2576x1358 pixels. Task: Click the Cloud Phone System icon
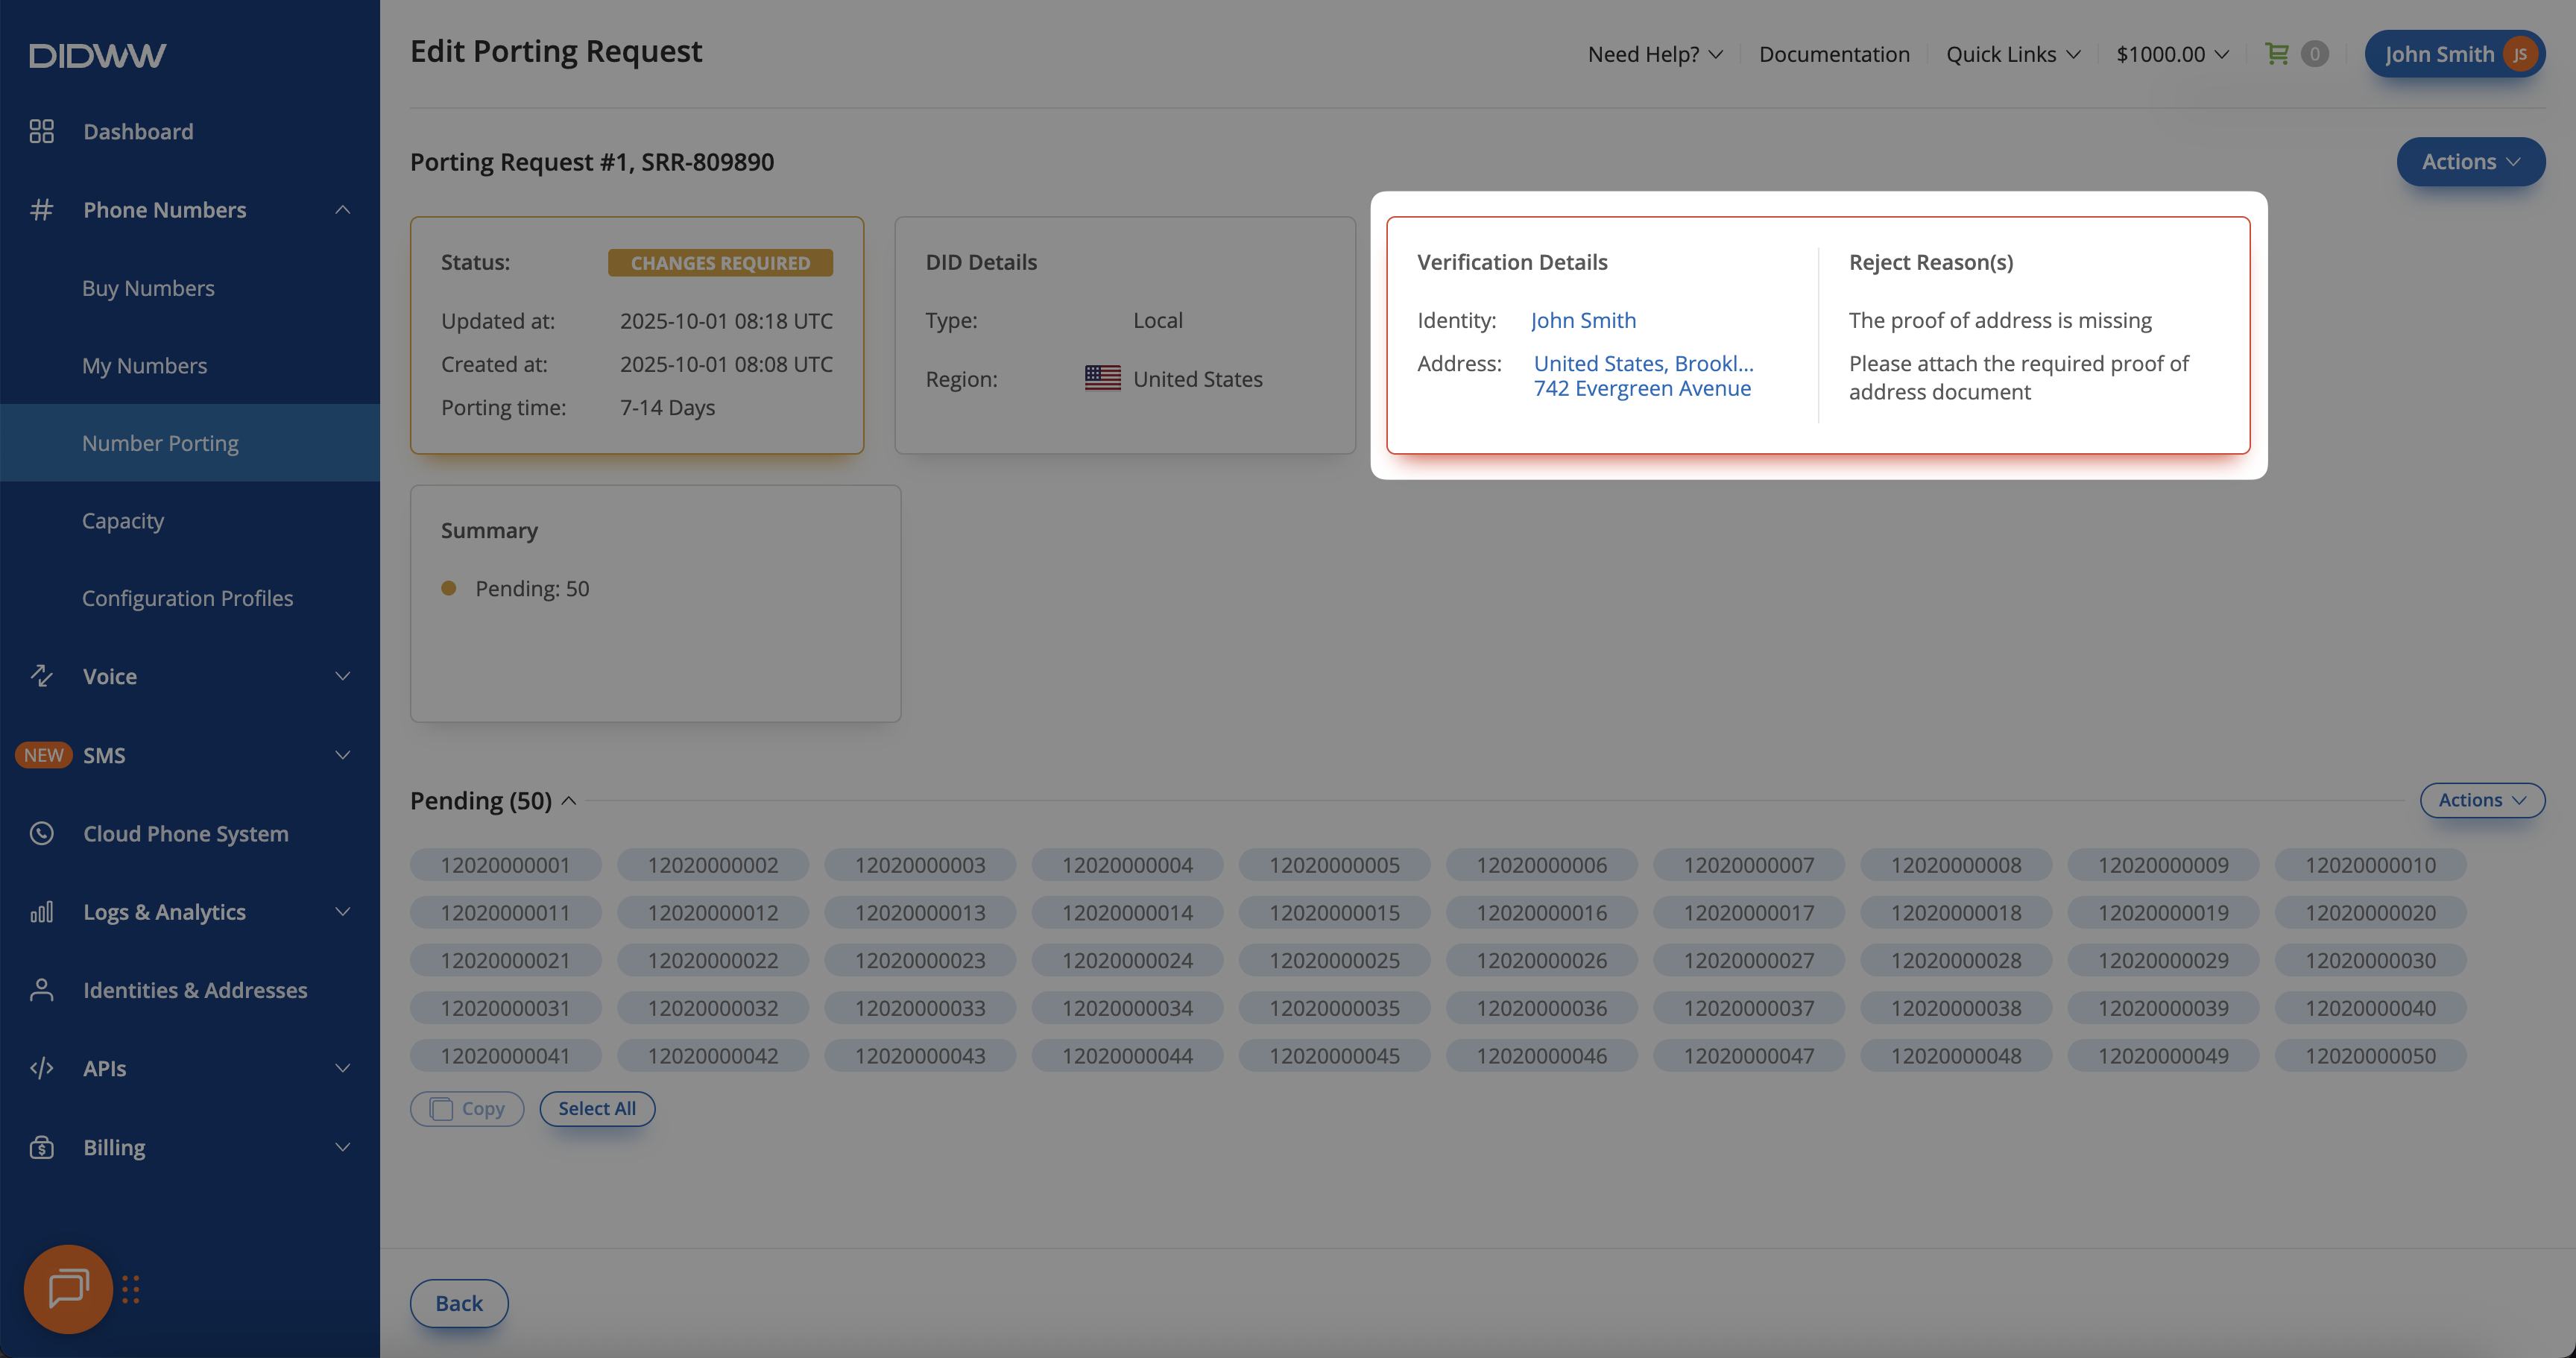(x=41, y=833)
